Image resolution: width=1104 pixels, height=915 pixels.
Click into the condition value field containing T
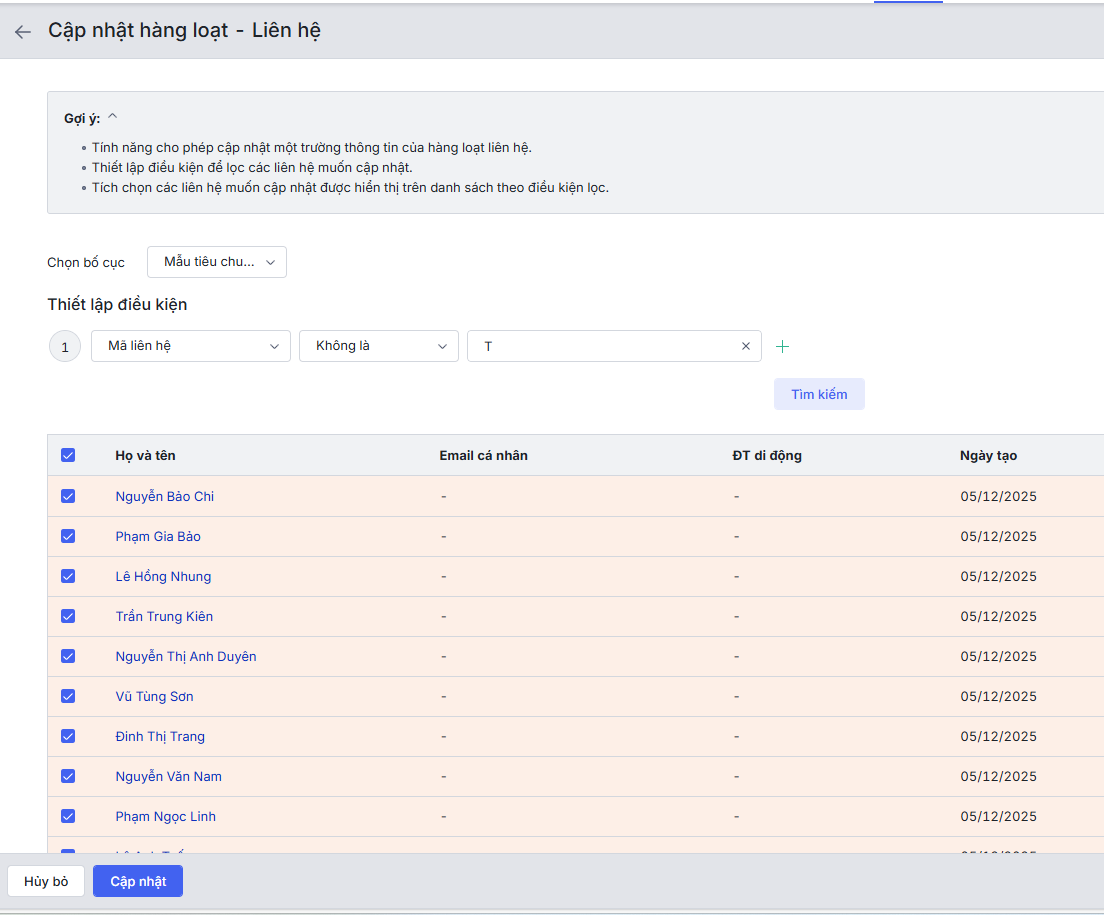coord(600,346)
